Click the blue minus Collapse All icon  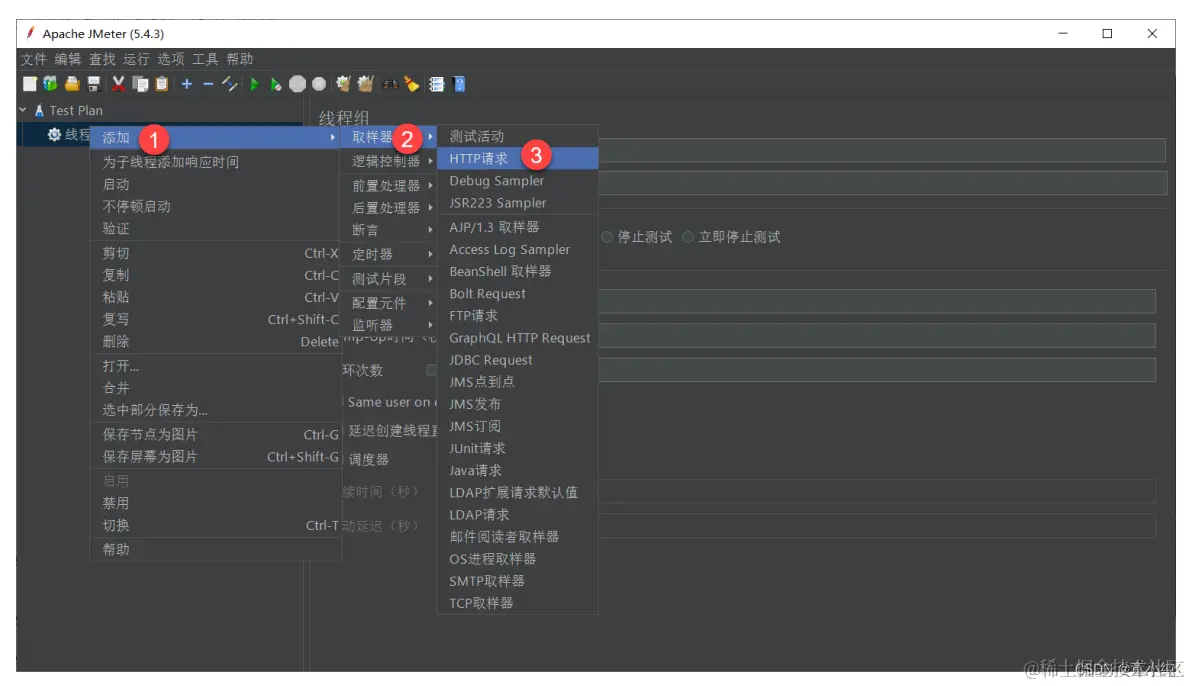click(x=208, y=84)
